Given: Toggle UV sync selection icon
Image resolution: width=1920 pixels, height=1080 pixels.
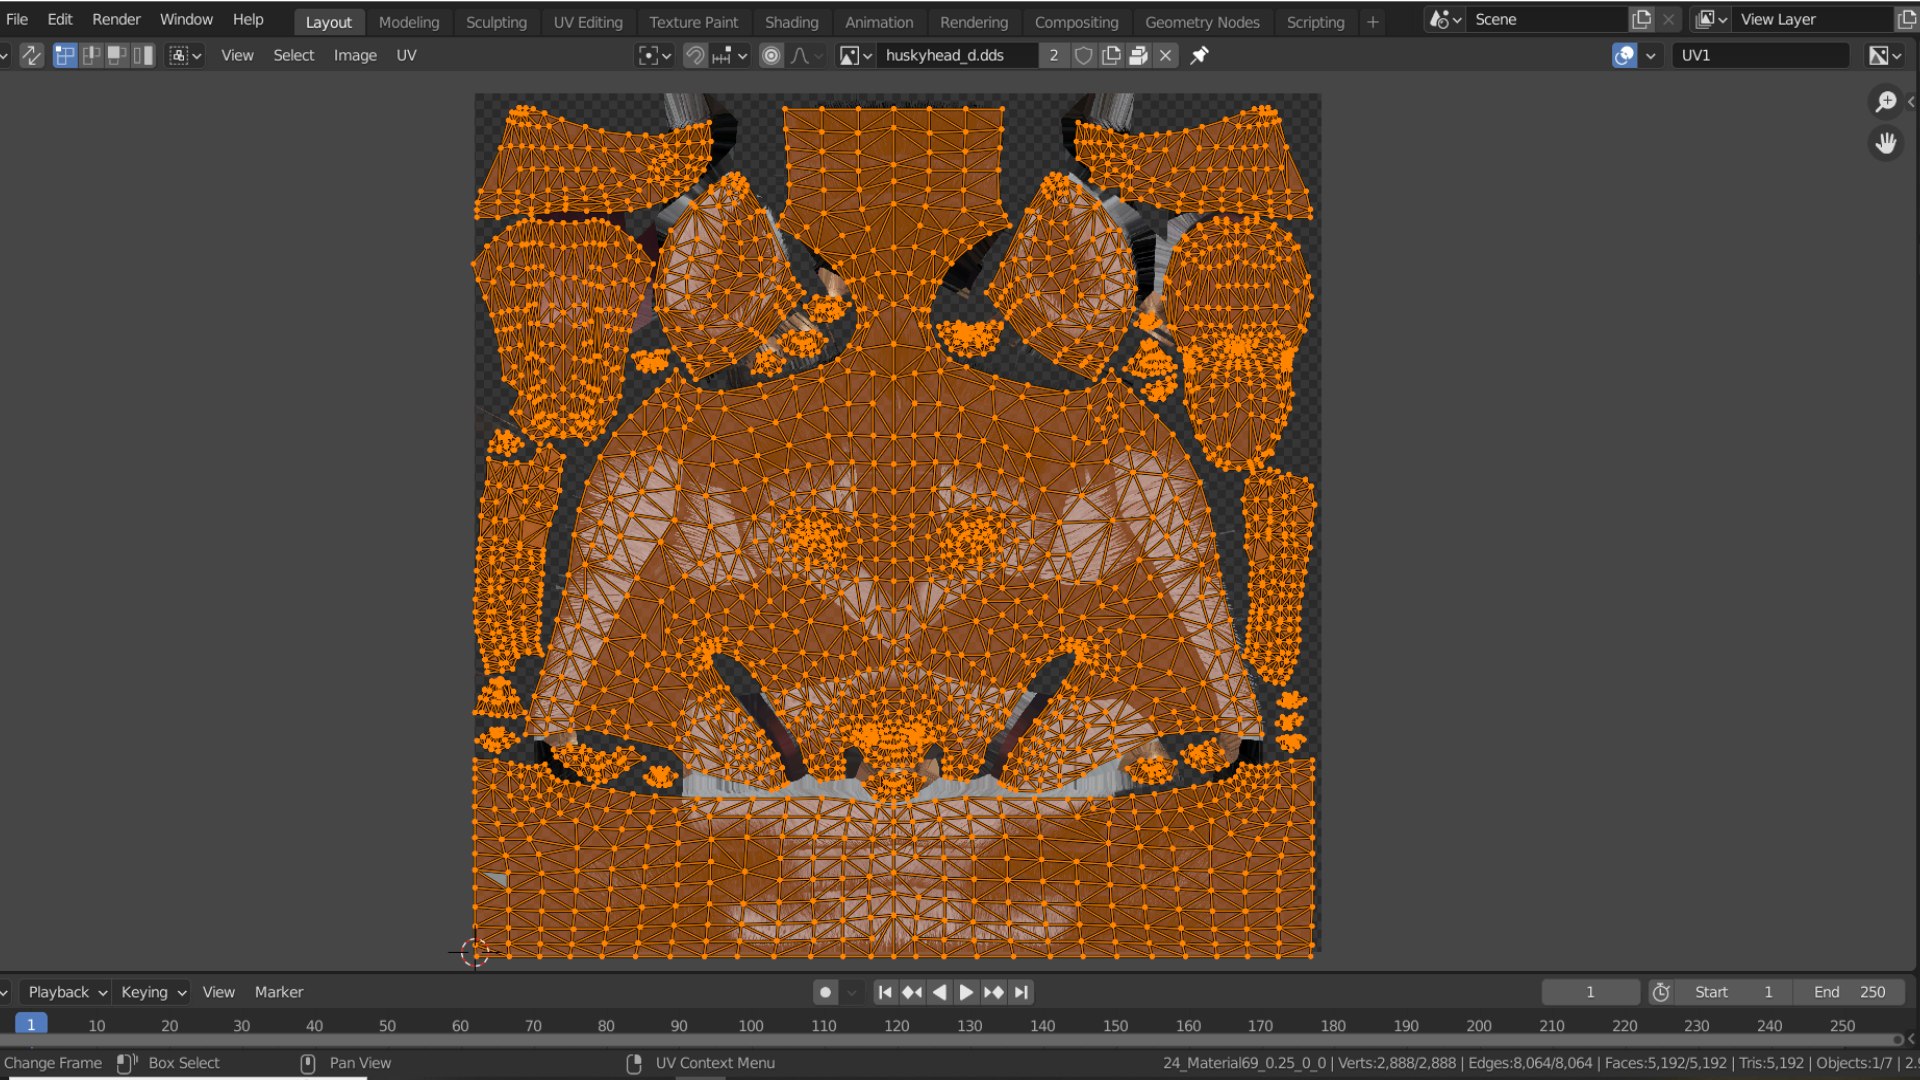Looking at the screenshot, I should 32,56.
